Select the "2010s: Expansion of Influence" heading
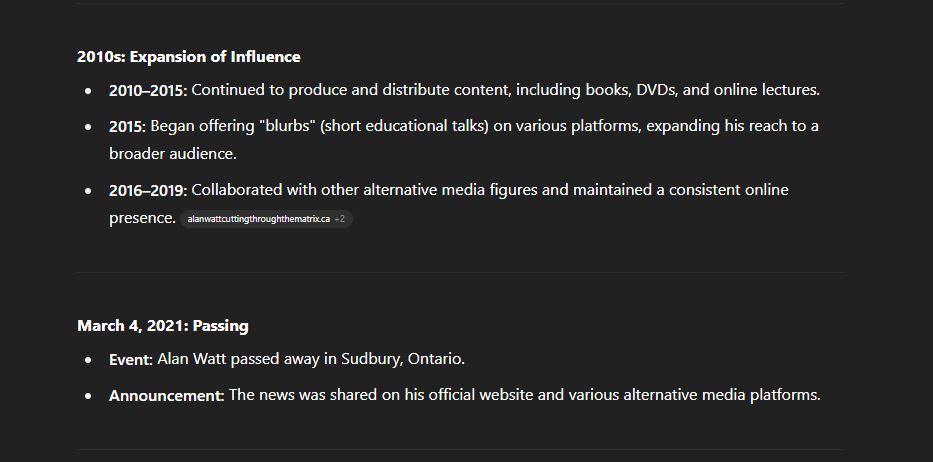 pyautogui.click(x=189, y=57)
